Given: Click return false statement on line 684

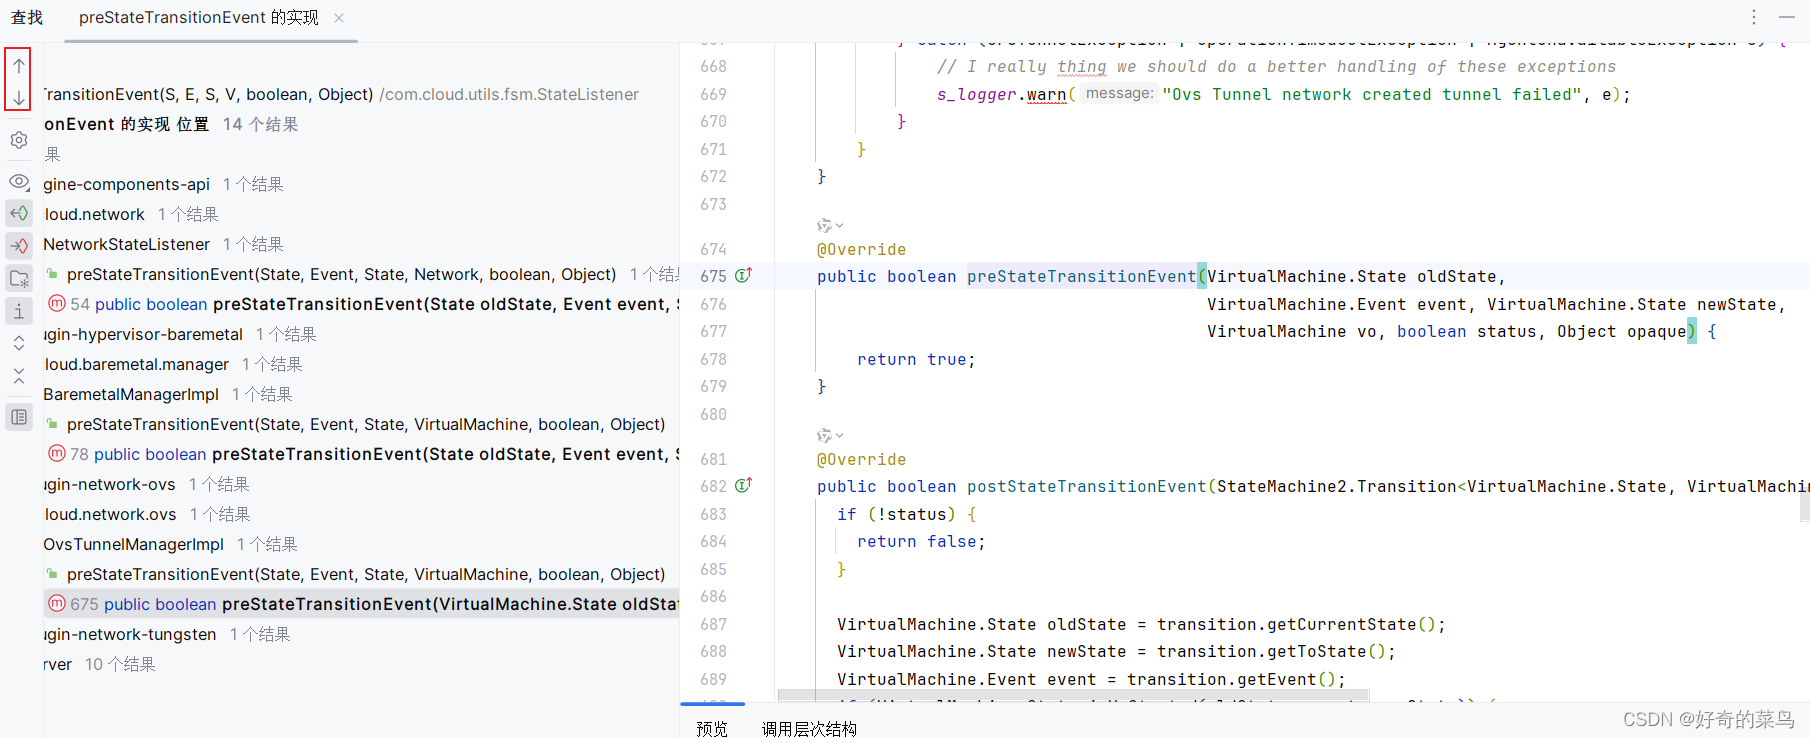Looking at the screenshot, I should click(921, 541).
